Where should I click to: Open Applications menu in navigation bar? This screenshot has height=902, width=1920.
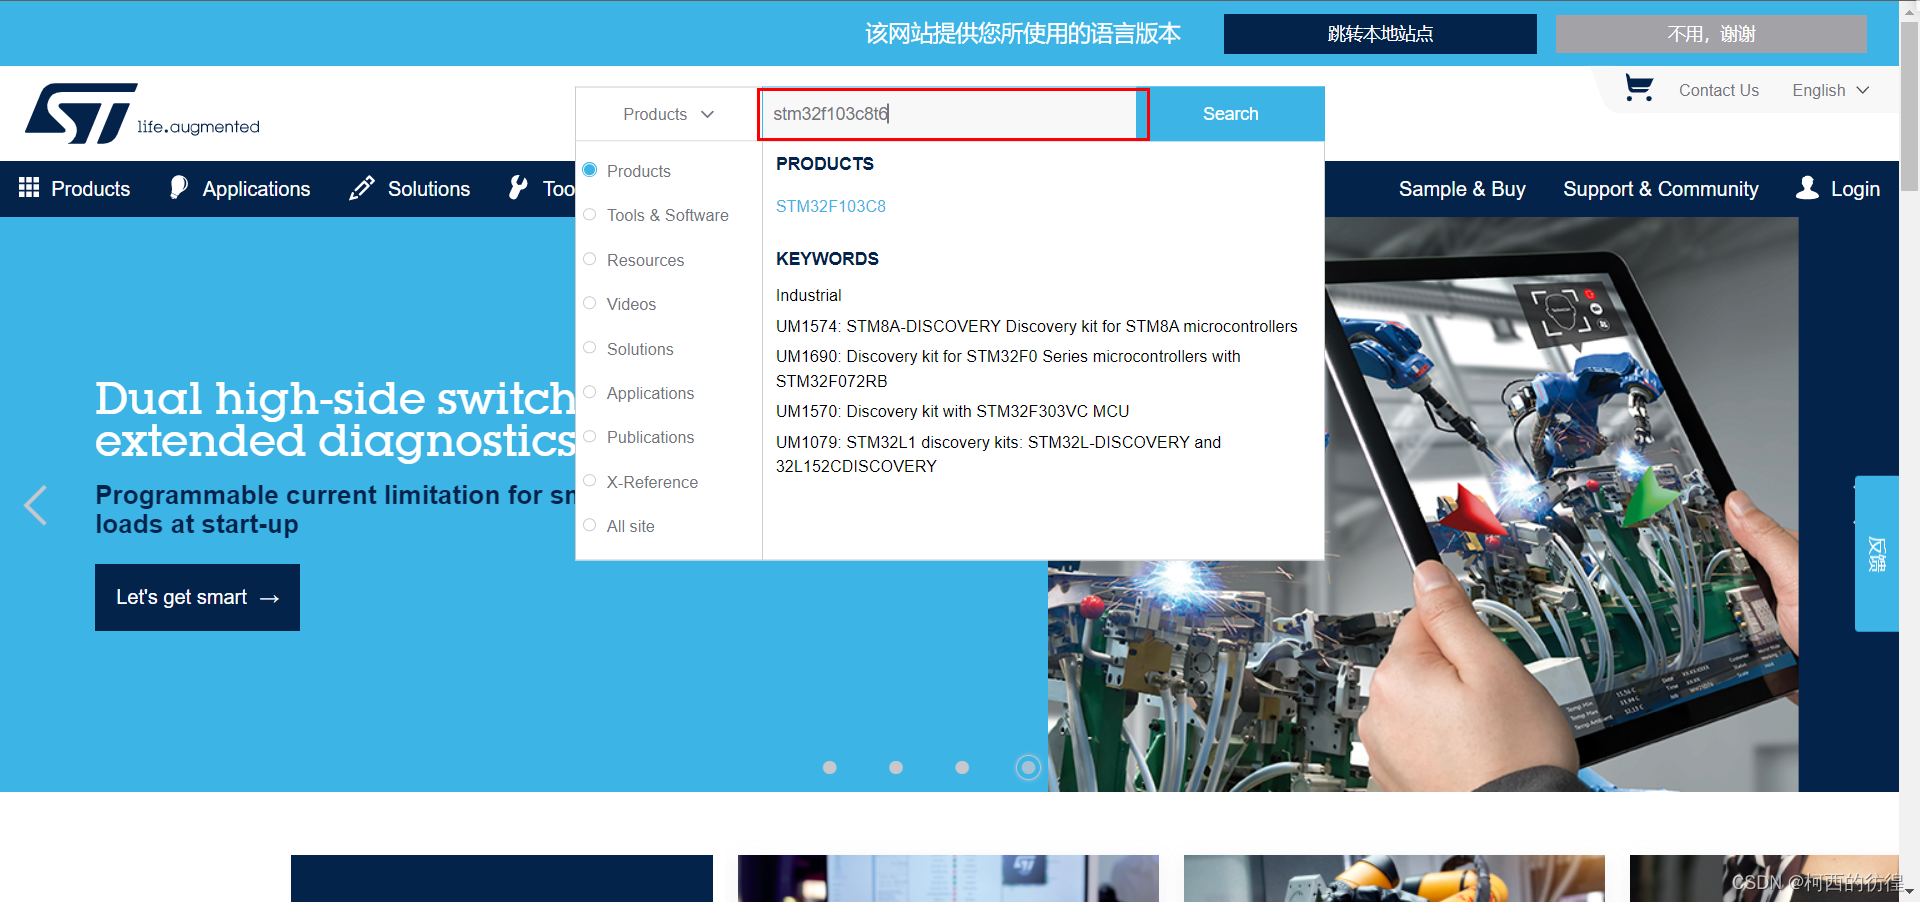pos(240,188)
